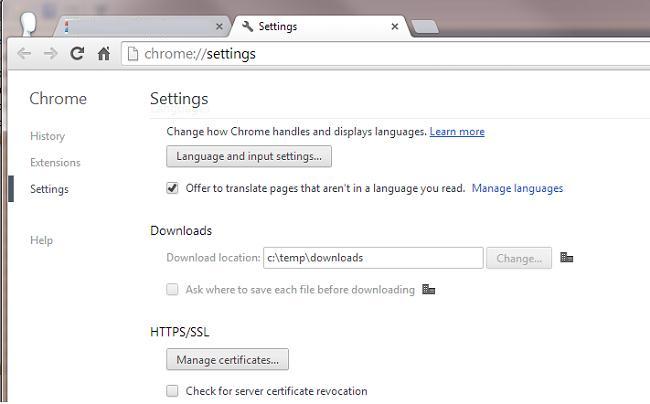The image size is (650, 404).
Task: Switch to the first browser tab
Action: [141, 27]
